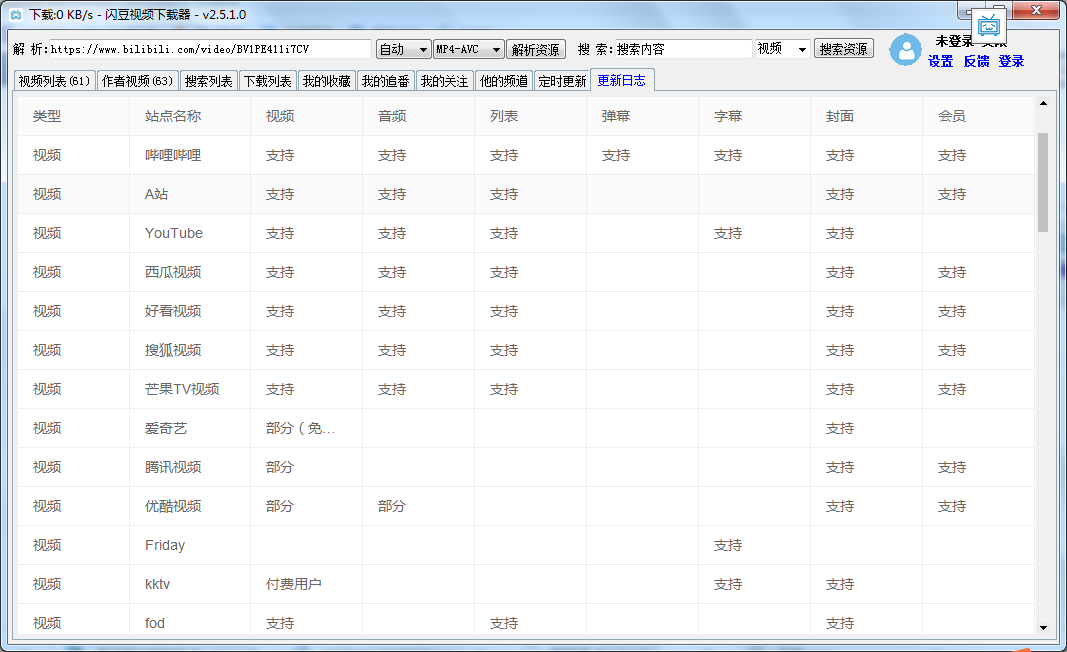Close the 闪豆视频下载器 window
This screenshot has height=652, width=1067.
pos(1036,10)
